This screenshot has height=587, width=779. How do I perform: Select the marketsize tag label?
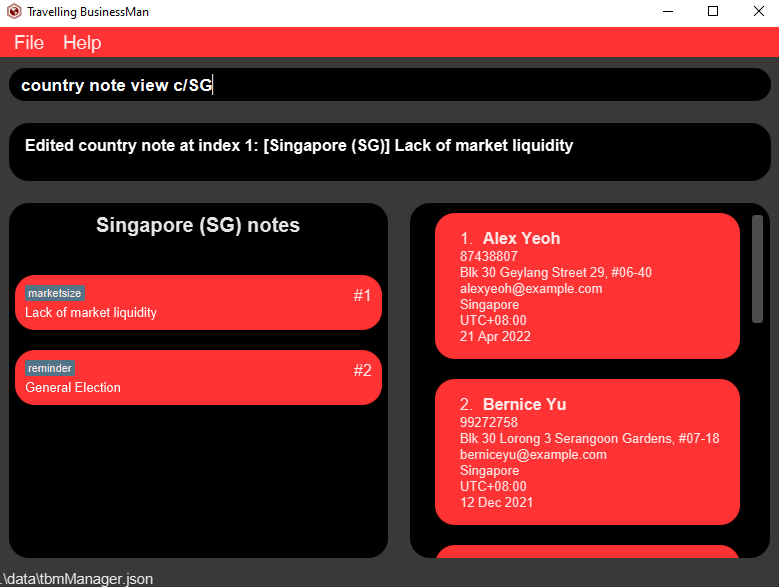55,293
